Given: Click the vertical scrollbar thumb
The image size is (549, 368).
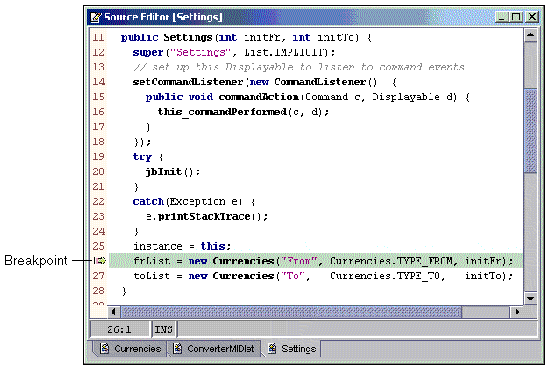Looking at the screenshot, I should pyautogui.click(x=530, y=131).
